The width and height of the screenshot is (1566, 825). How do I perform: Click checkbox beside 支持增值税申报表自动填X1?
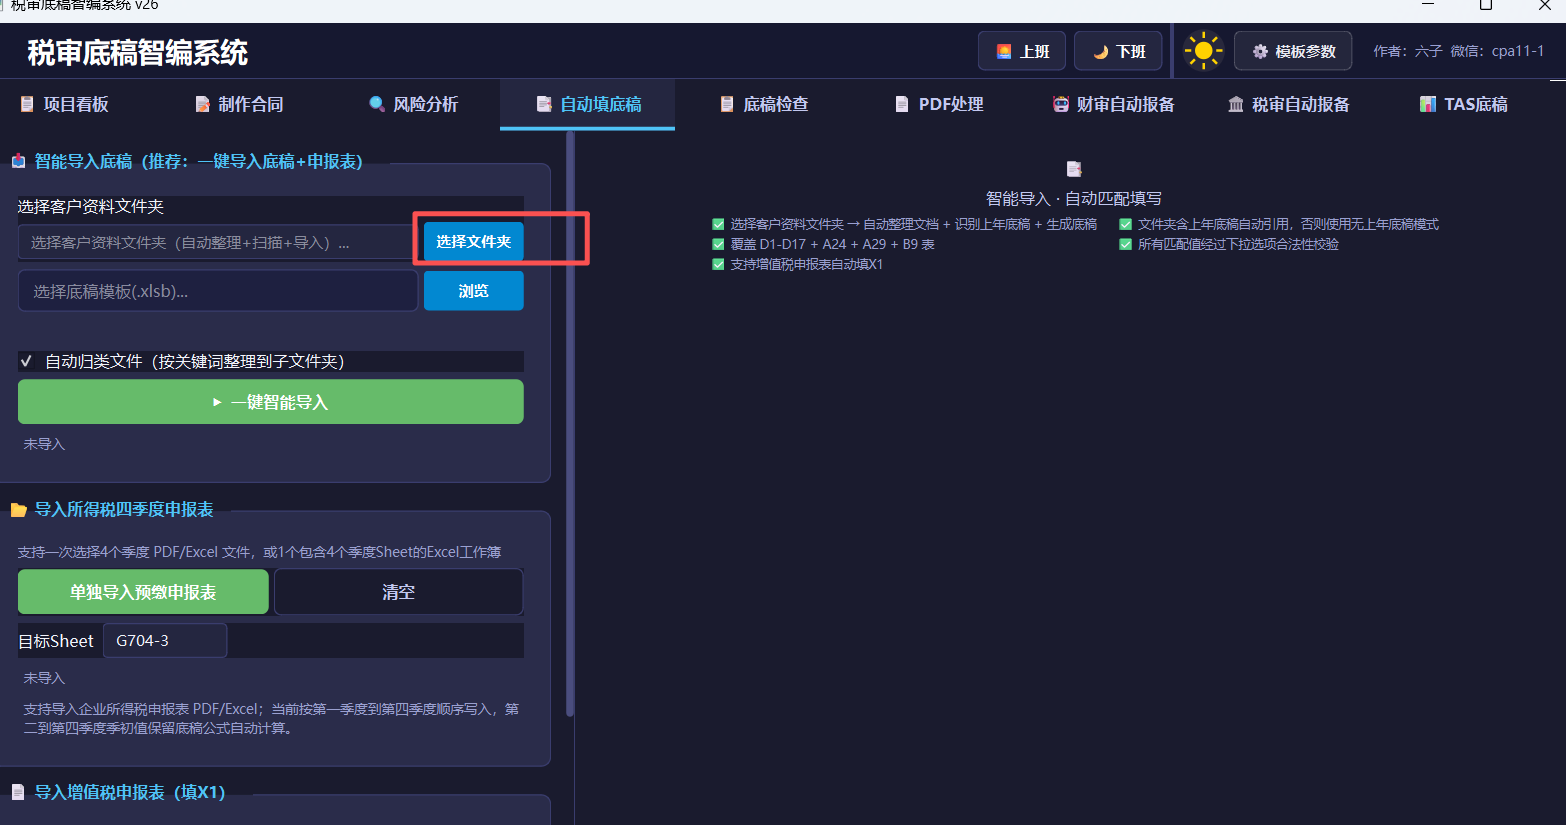point(718,264)
